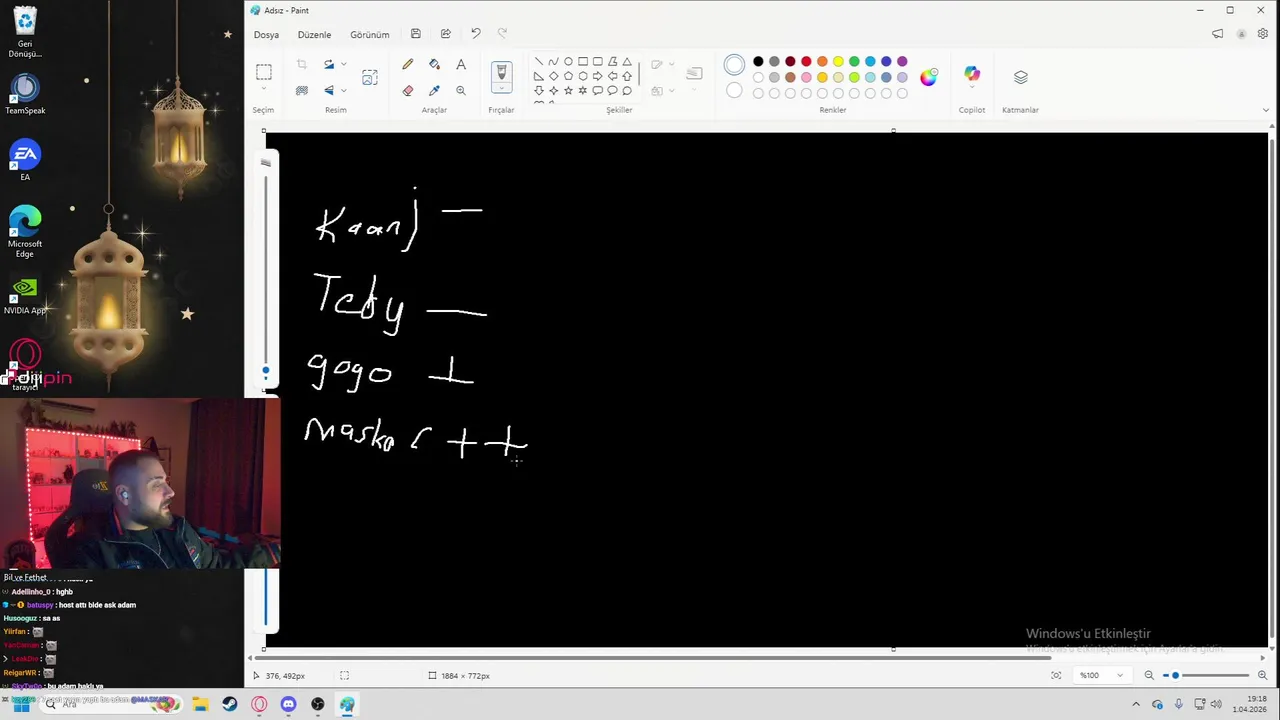Screen dimensions: 1280x720
Task: Choose the Text tool (A)
Action: (x=461, y=64)
